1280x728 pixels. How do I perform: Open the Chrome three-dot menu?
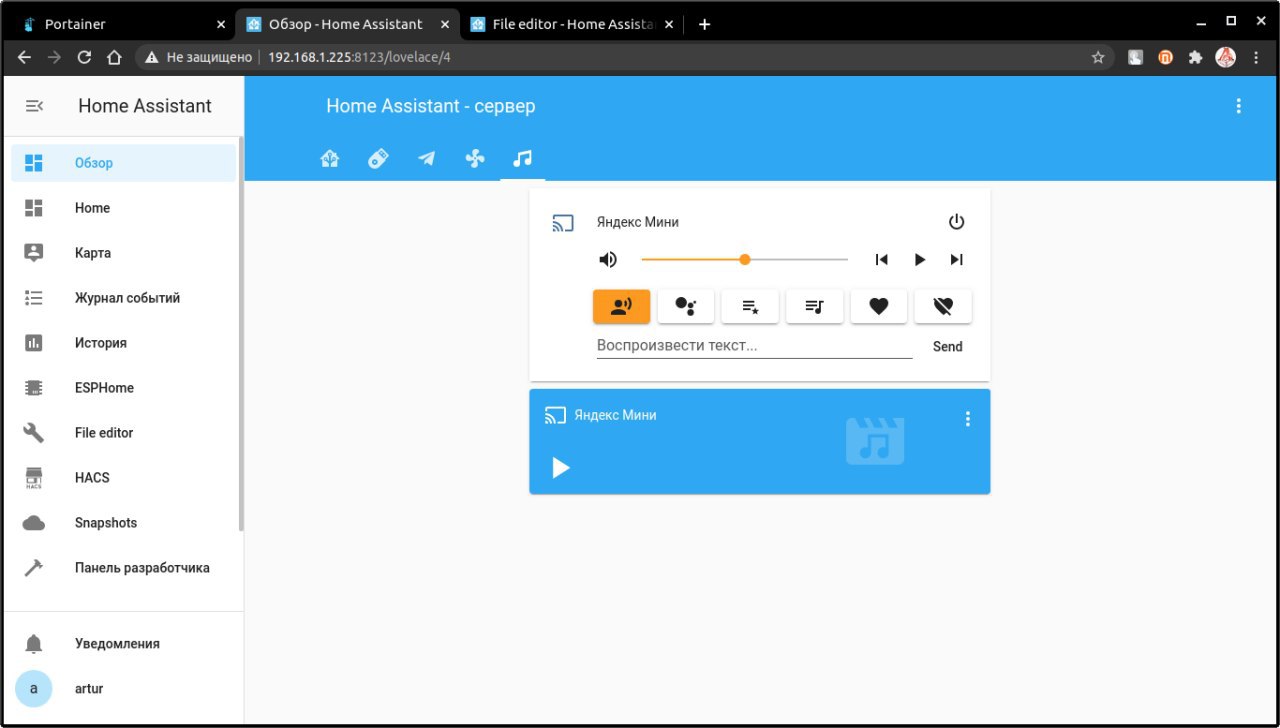pyautogui.click(x=1256, y=57)
